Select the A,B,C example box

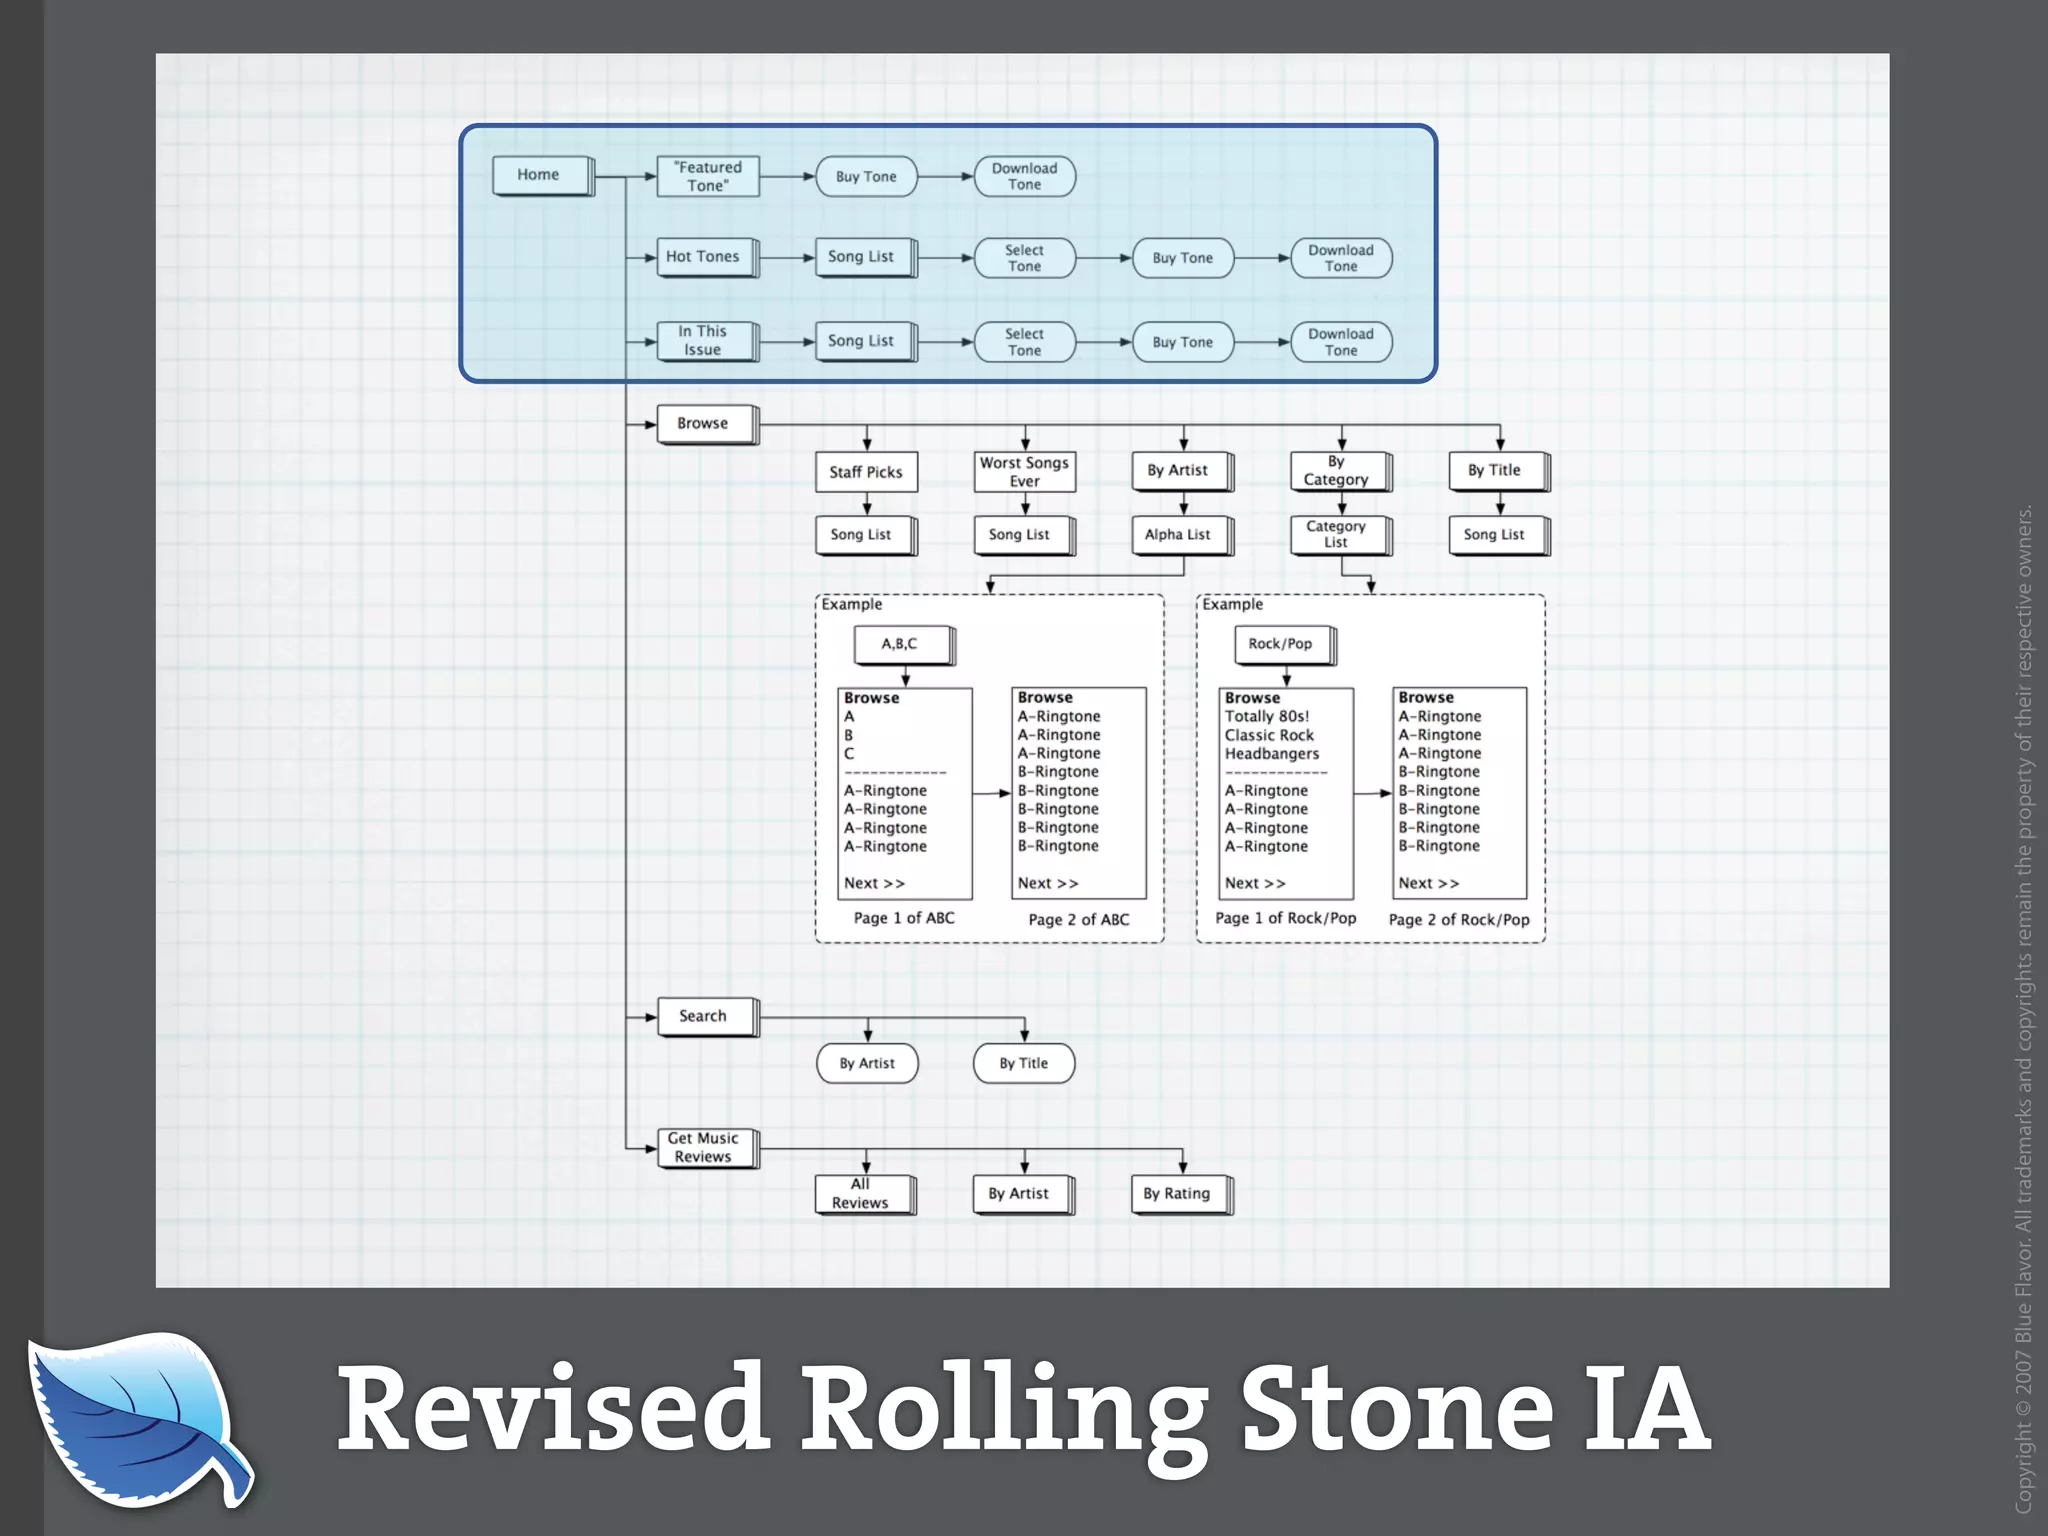[901, 644]
